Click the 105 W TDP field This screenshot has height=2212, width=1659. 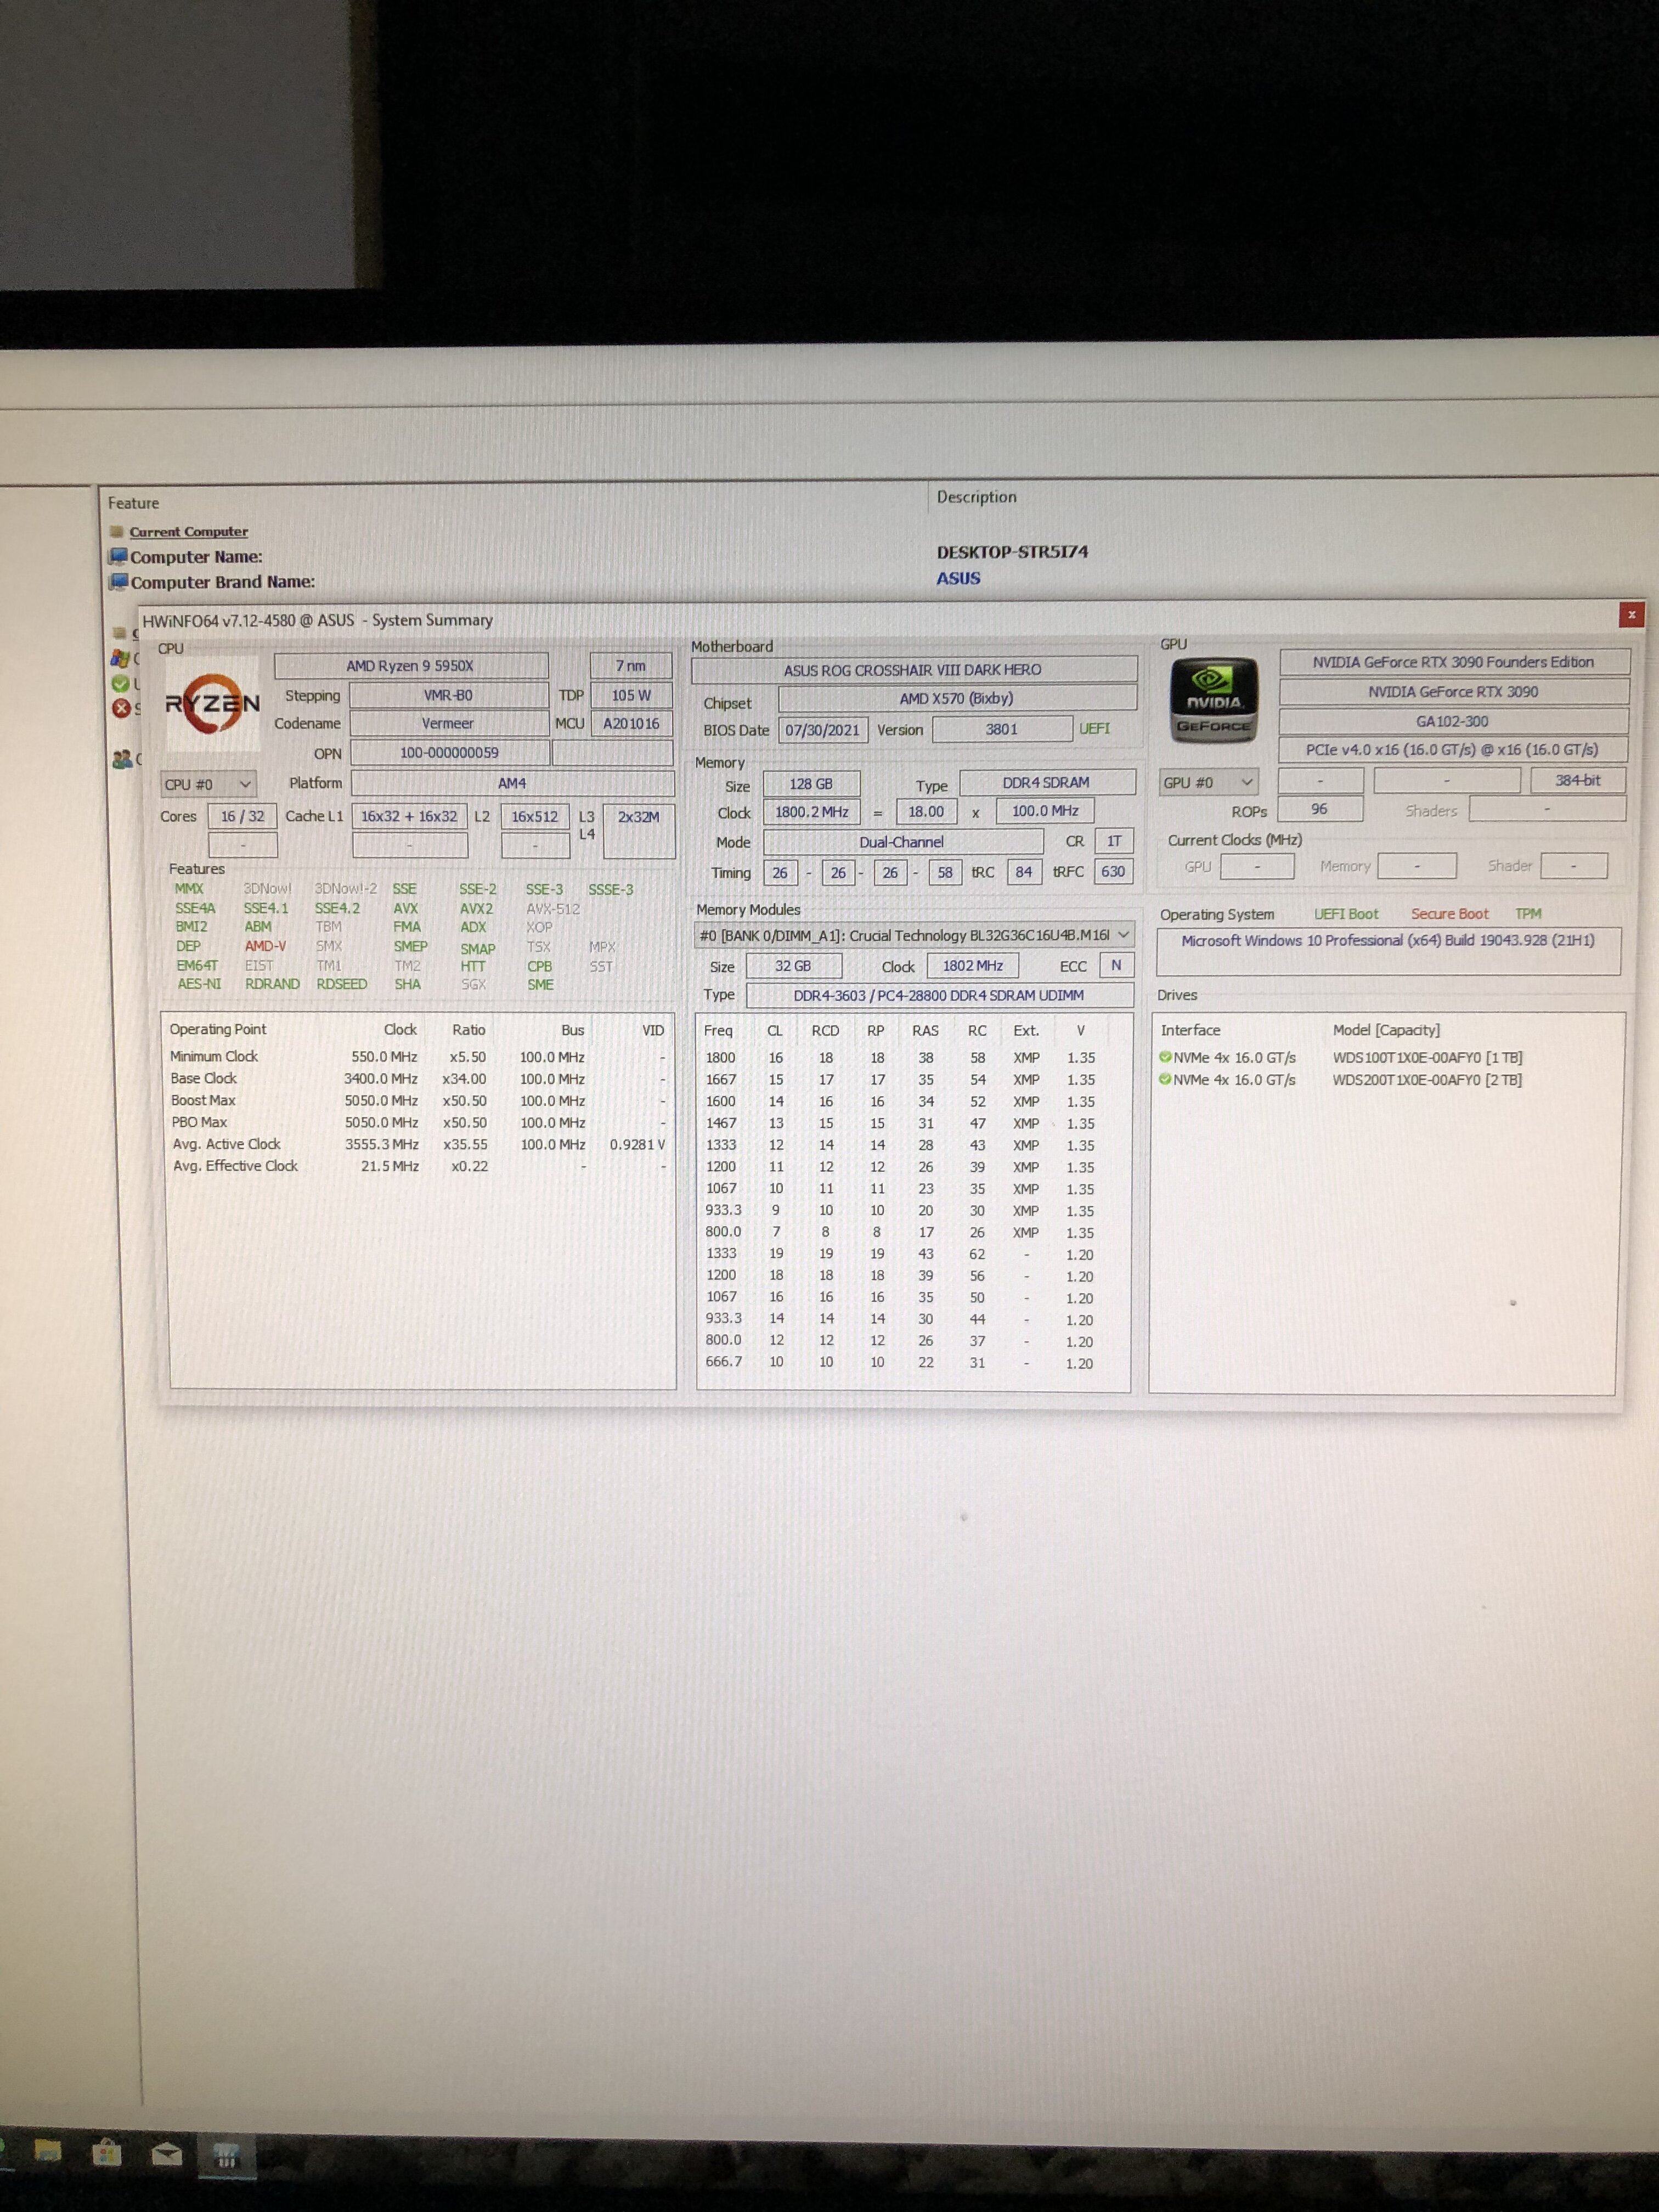click(631, 695)
